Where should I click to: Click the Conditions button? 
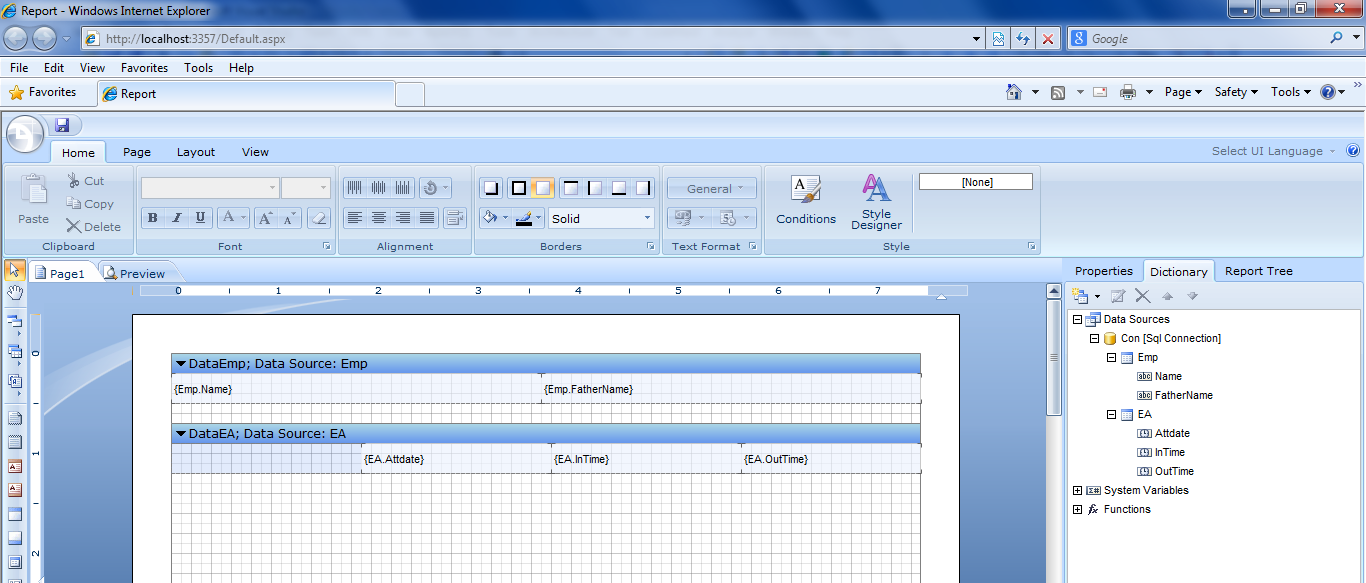coord(806,200)
